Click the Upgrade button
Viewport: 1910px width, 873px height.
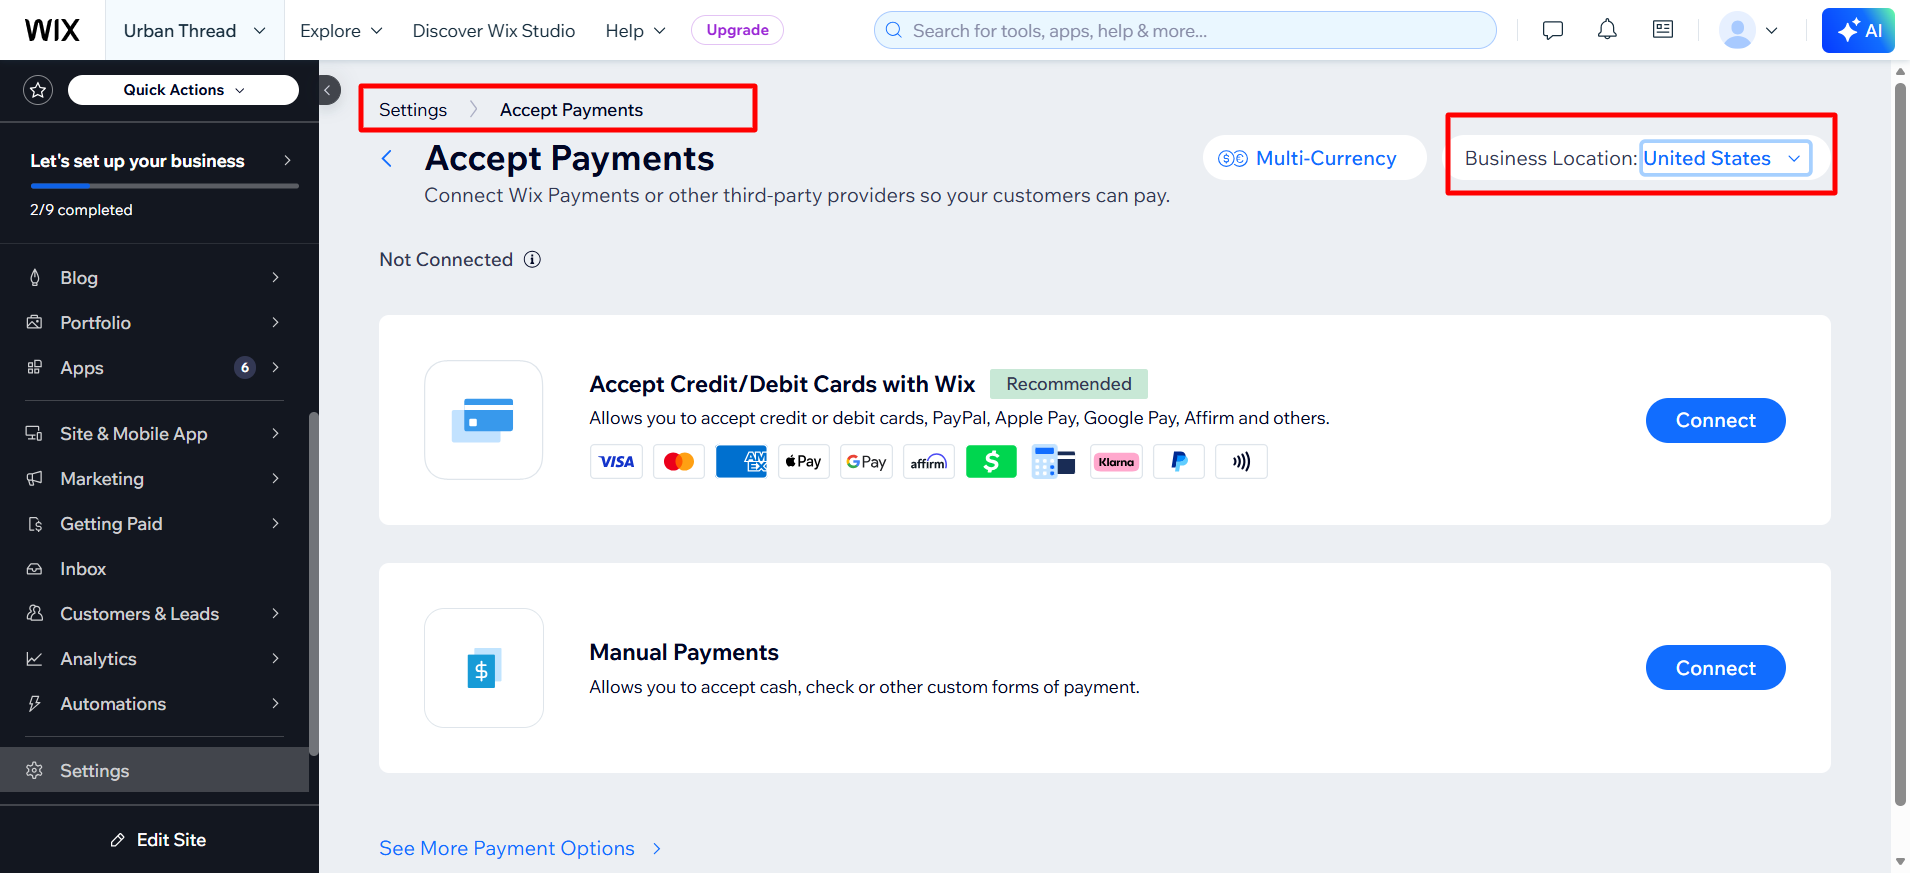737,30
